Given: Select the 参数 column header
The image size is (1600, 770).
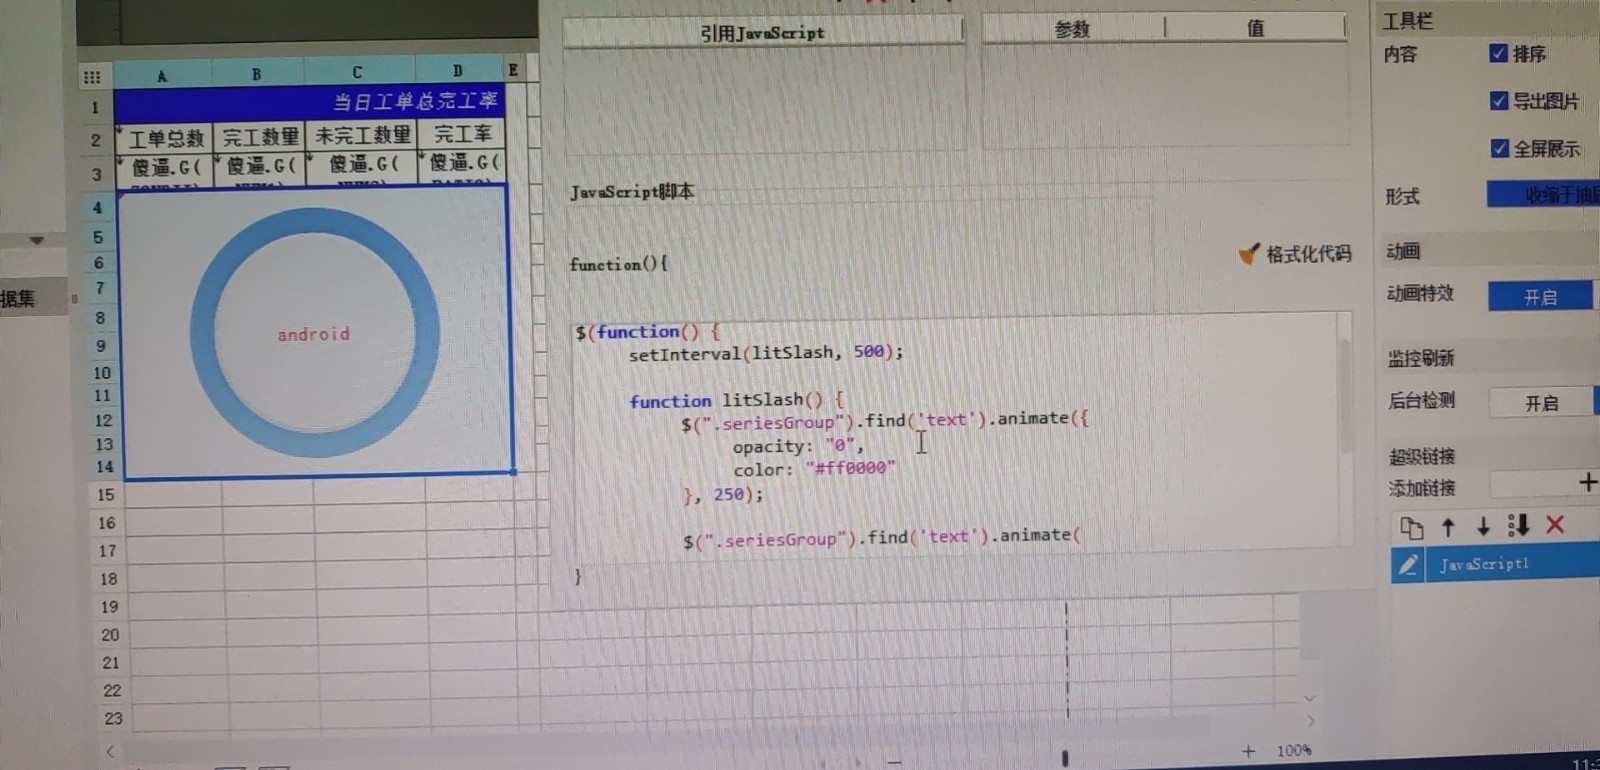Looking at the screenshot, I should click(1072, 29).
